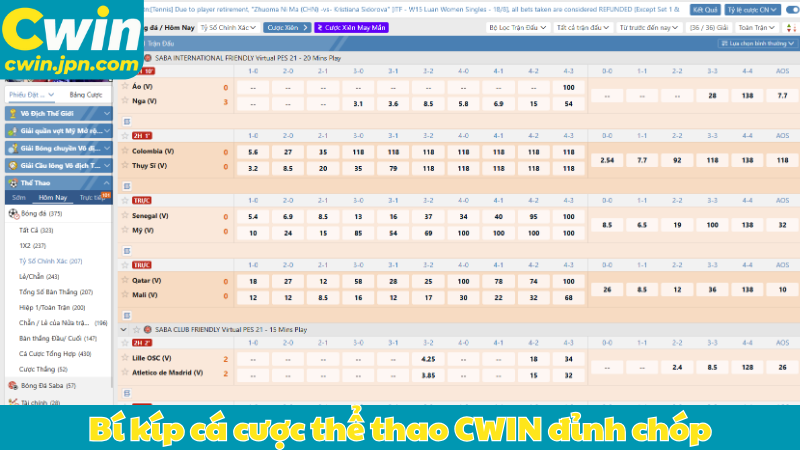Image resolution: width=800 pixels, height=450 pixels.
Task: Switch to the Hôm Nay tab
Action: coord(46,198)
